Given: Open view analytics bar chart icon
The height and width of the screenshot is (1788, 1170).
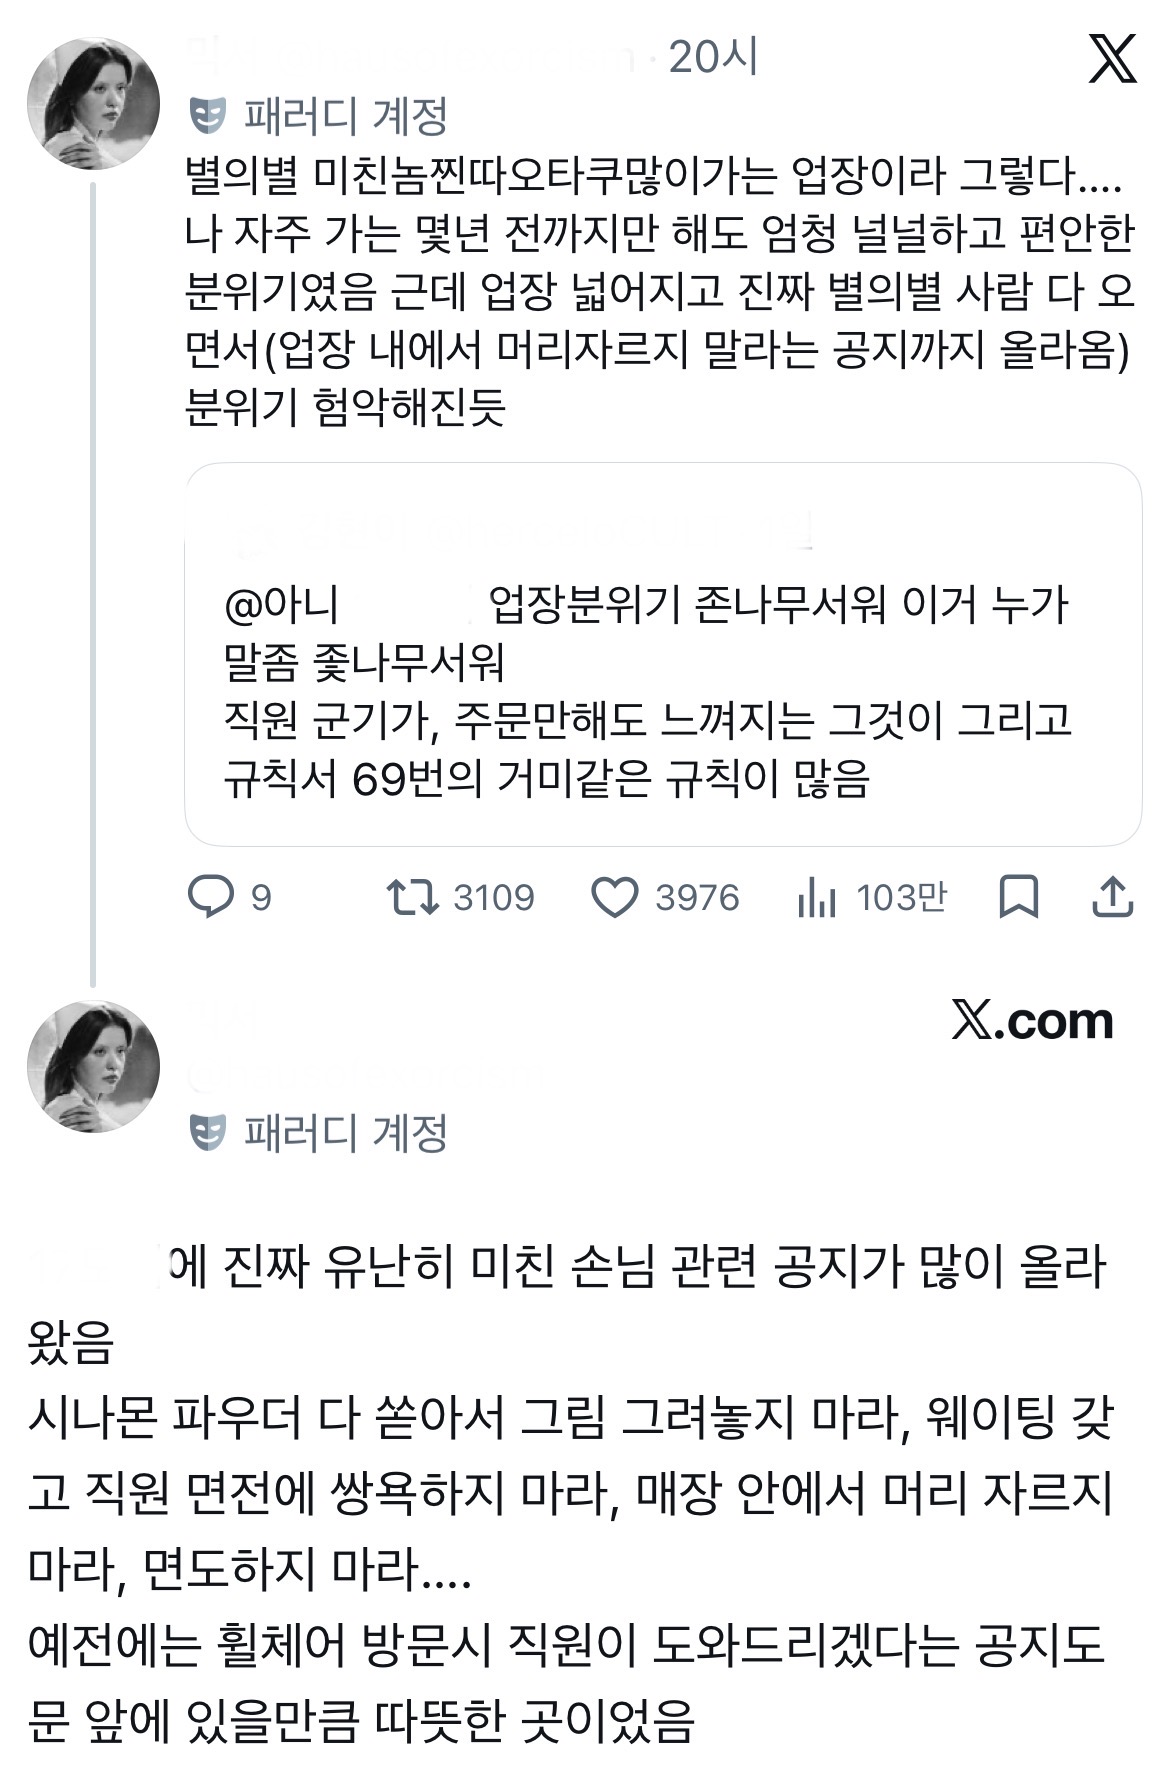Looking at the screenshot, I should point(817,897).
